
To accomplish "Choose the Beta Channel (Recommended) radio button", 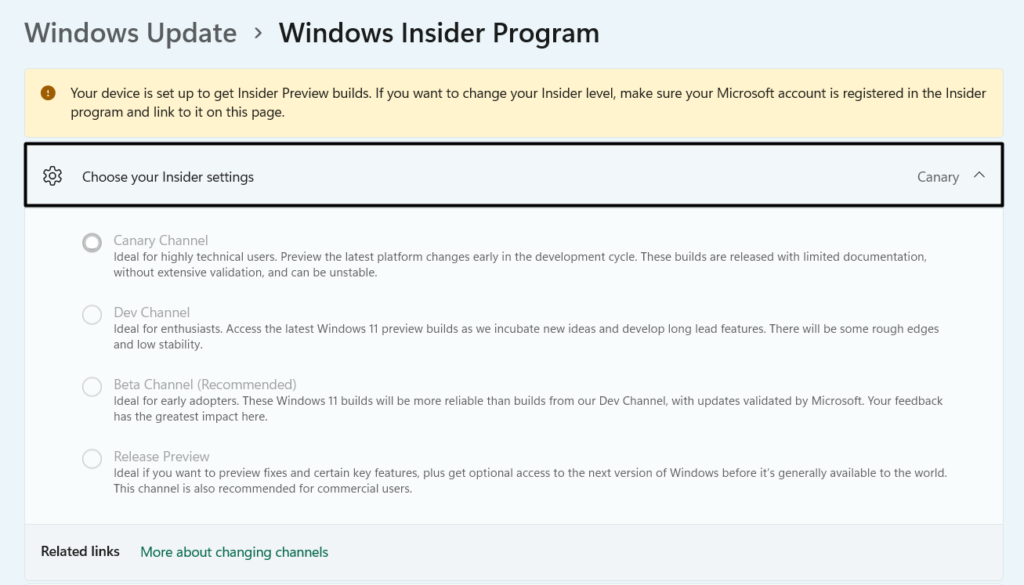I will tap(92, 387).
